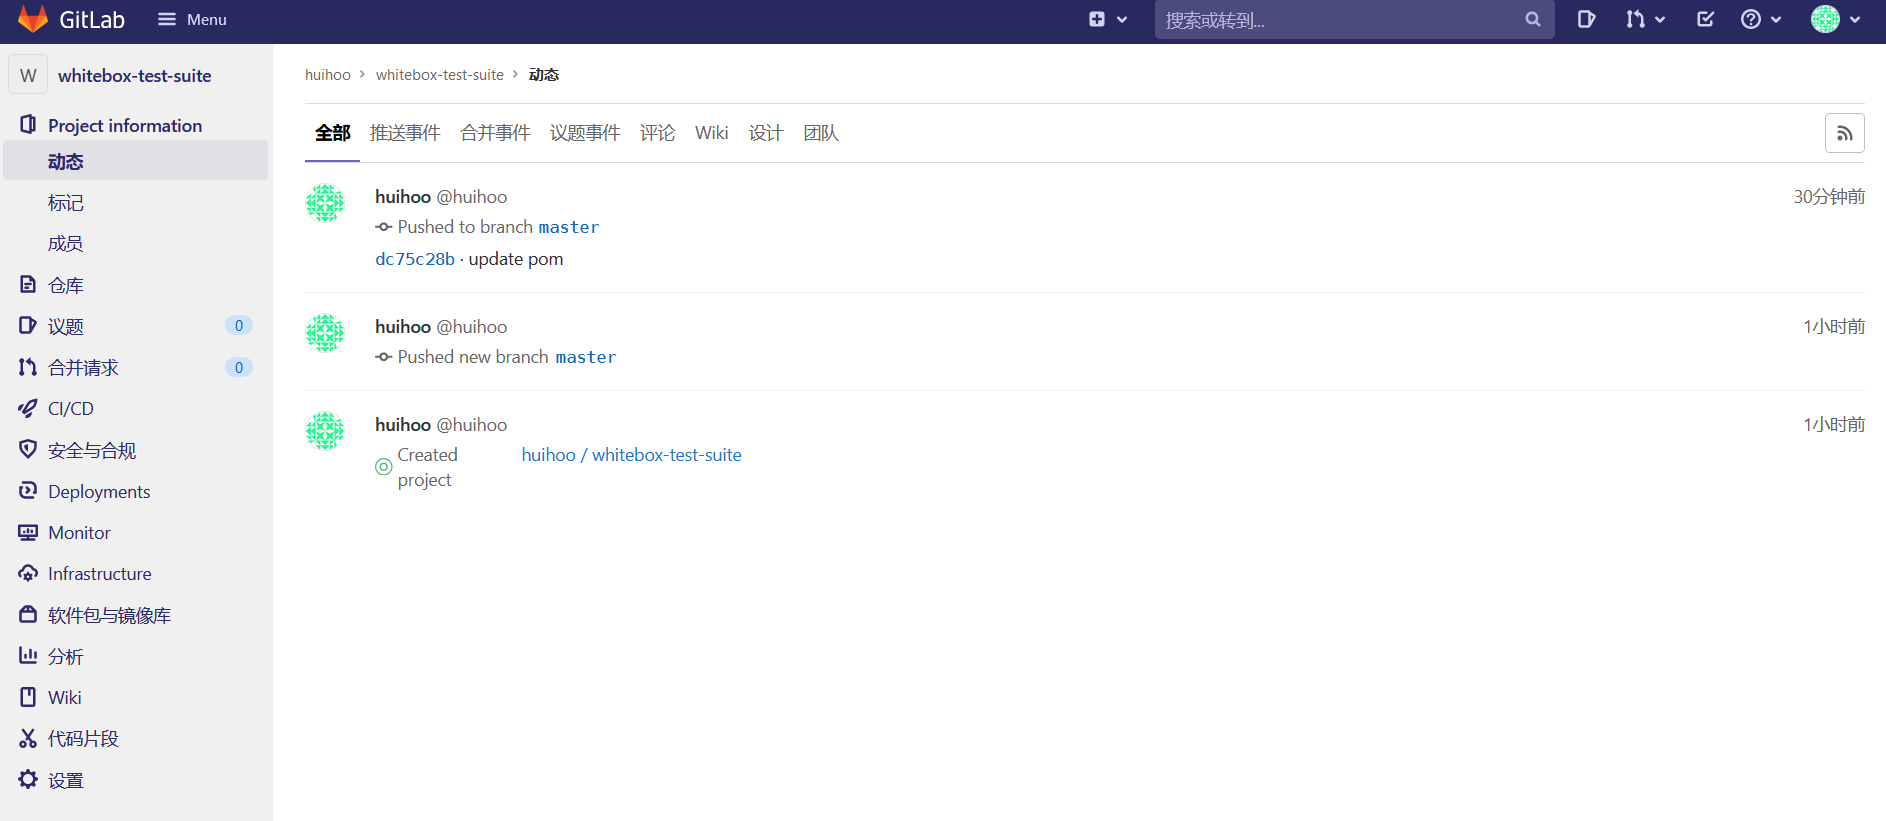Open 成员 members in sidebar

pos(65,244)
